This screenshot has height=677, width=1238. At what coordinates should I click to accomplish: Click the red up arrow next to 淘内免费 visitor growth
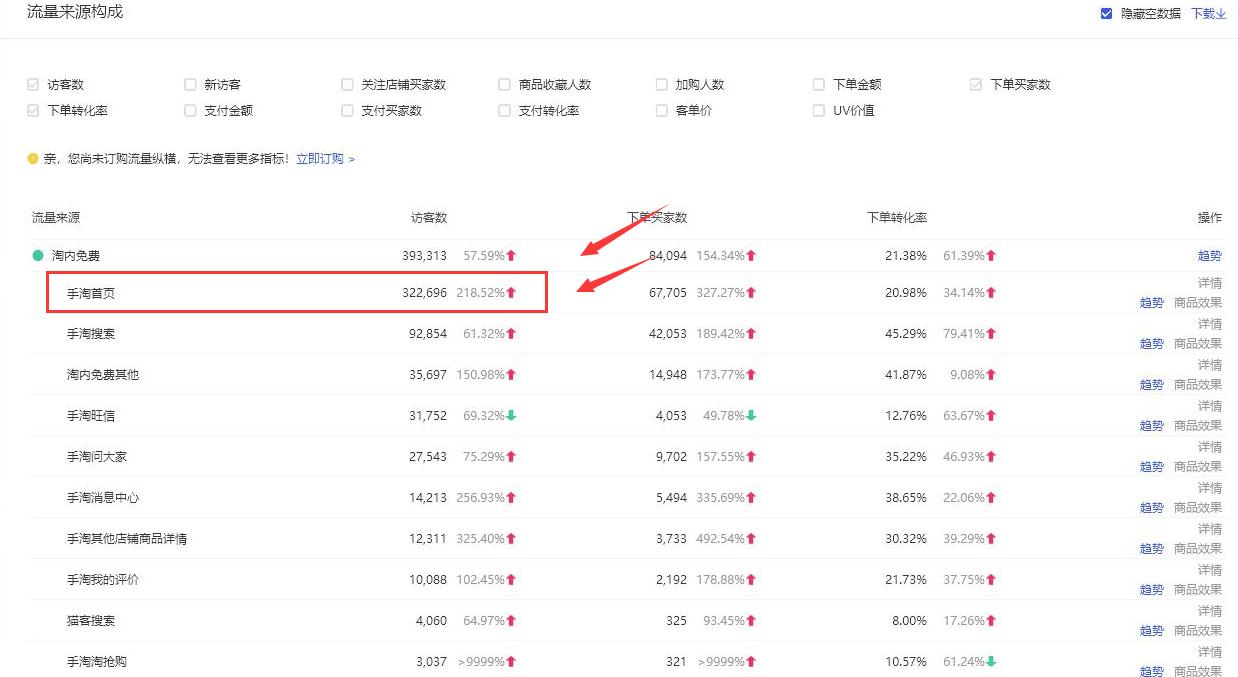tap(511, 255)
